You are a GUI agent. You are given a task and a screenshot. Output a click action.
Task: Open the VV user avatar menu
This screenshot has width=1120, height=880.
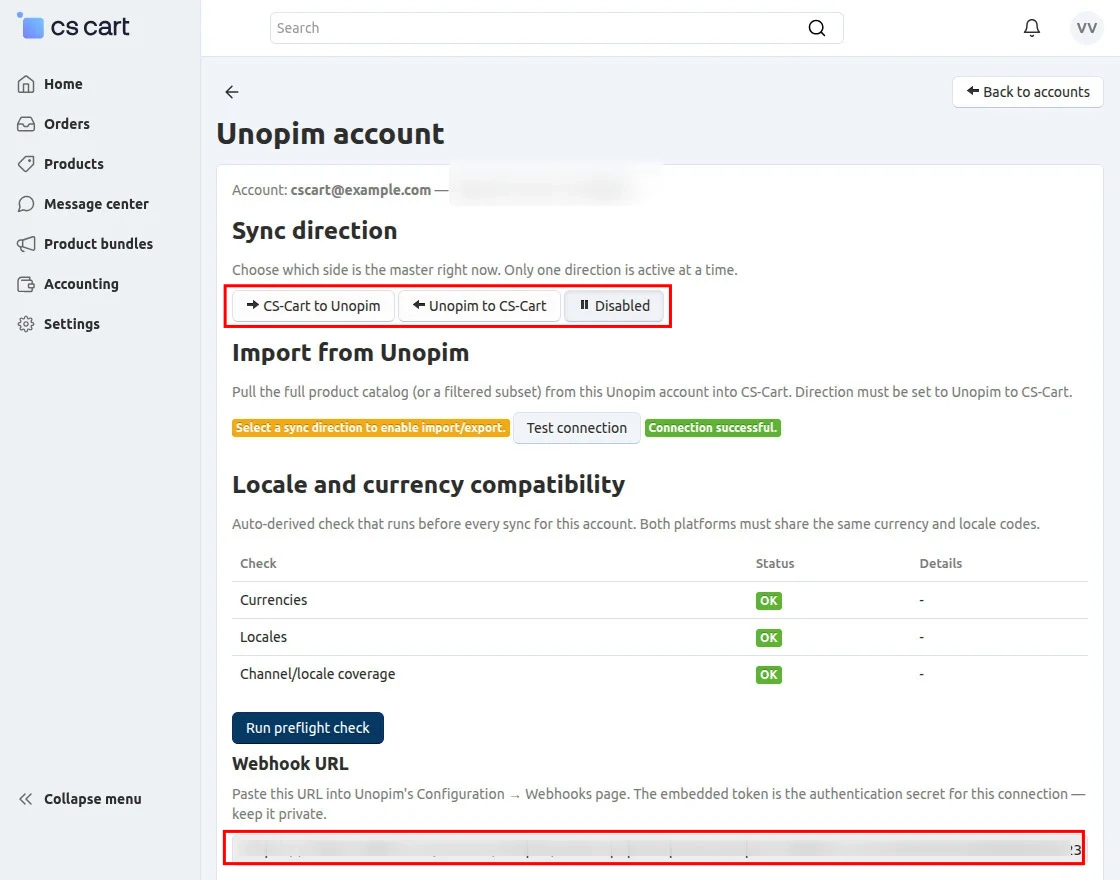click(x=1086, y=28)
